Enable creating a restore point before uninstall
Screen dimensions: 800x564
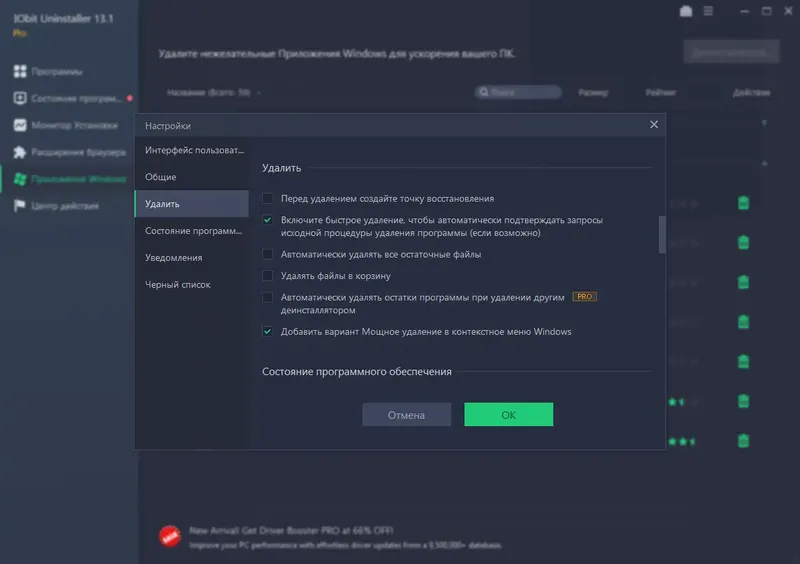[x=267, y=199]
